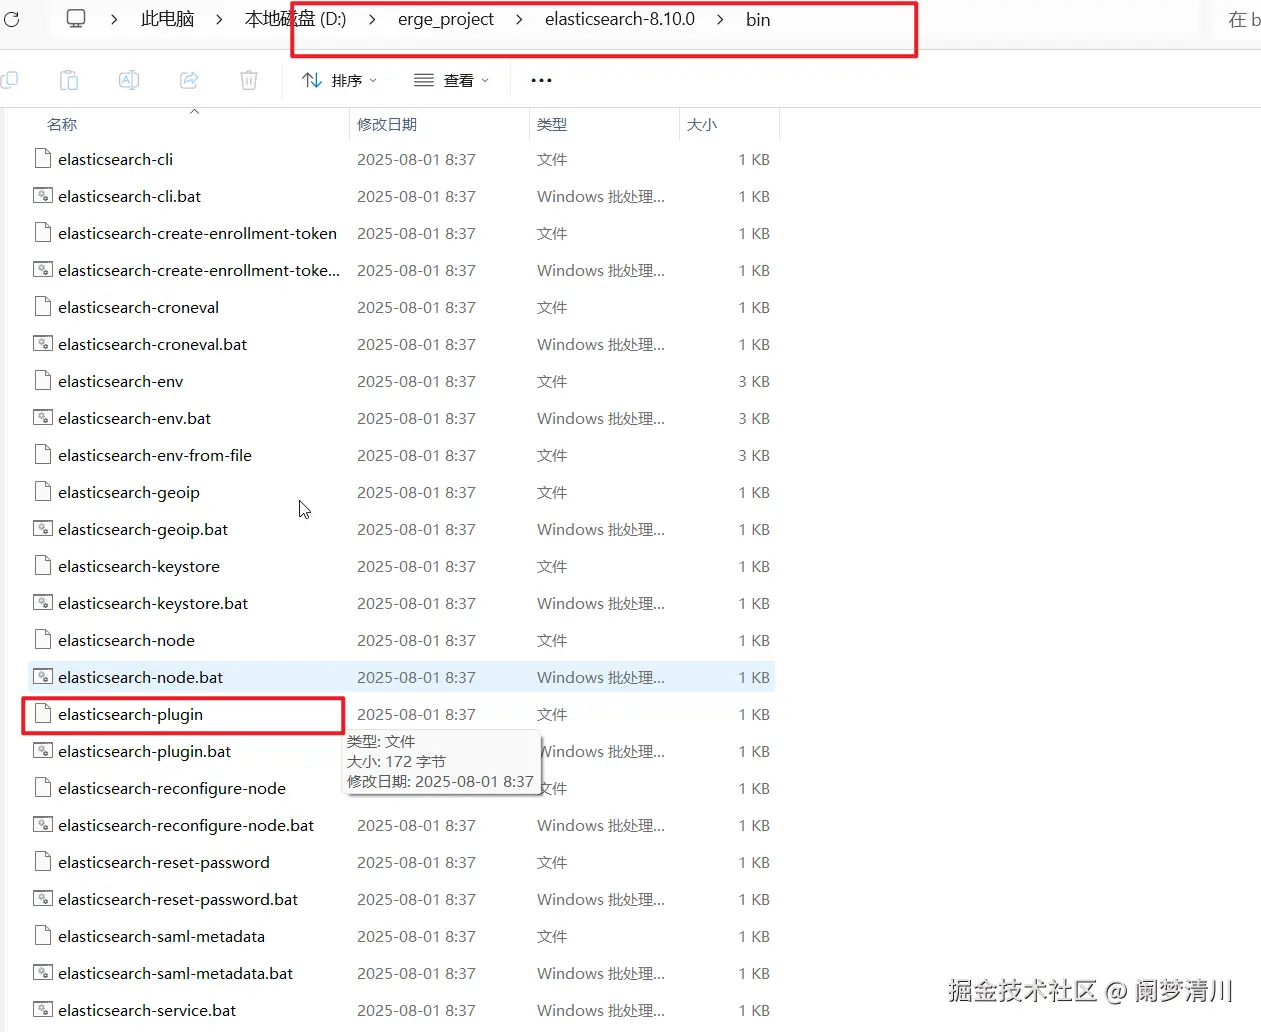The width and height of the screenshot is (1261, 1032).
Task: Select the elasticsearch-saml-metadata file name
Action: point(161,936)
